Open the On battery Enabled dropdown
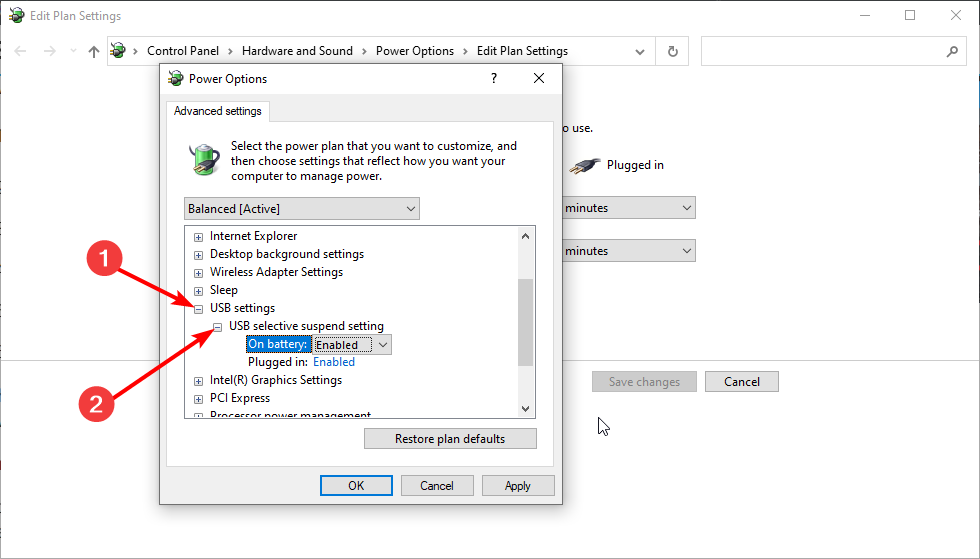Viewport: 980px width, 559px height. coord(352,345)
